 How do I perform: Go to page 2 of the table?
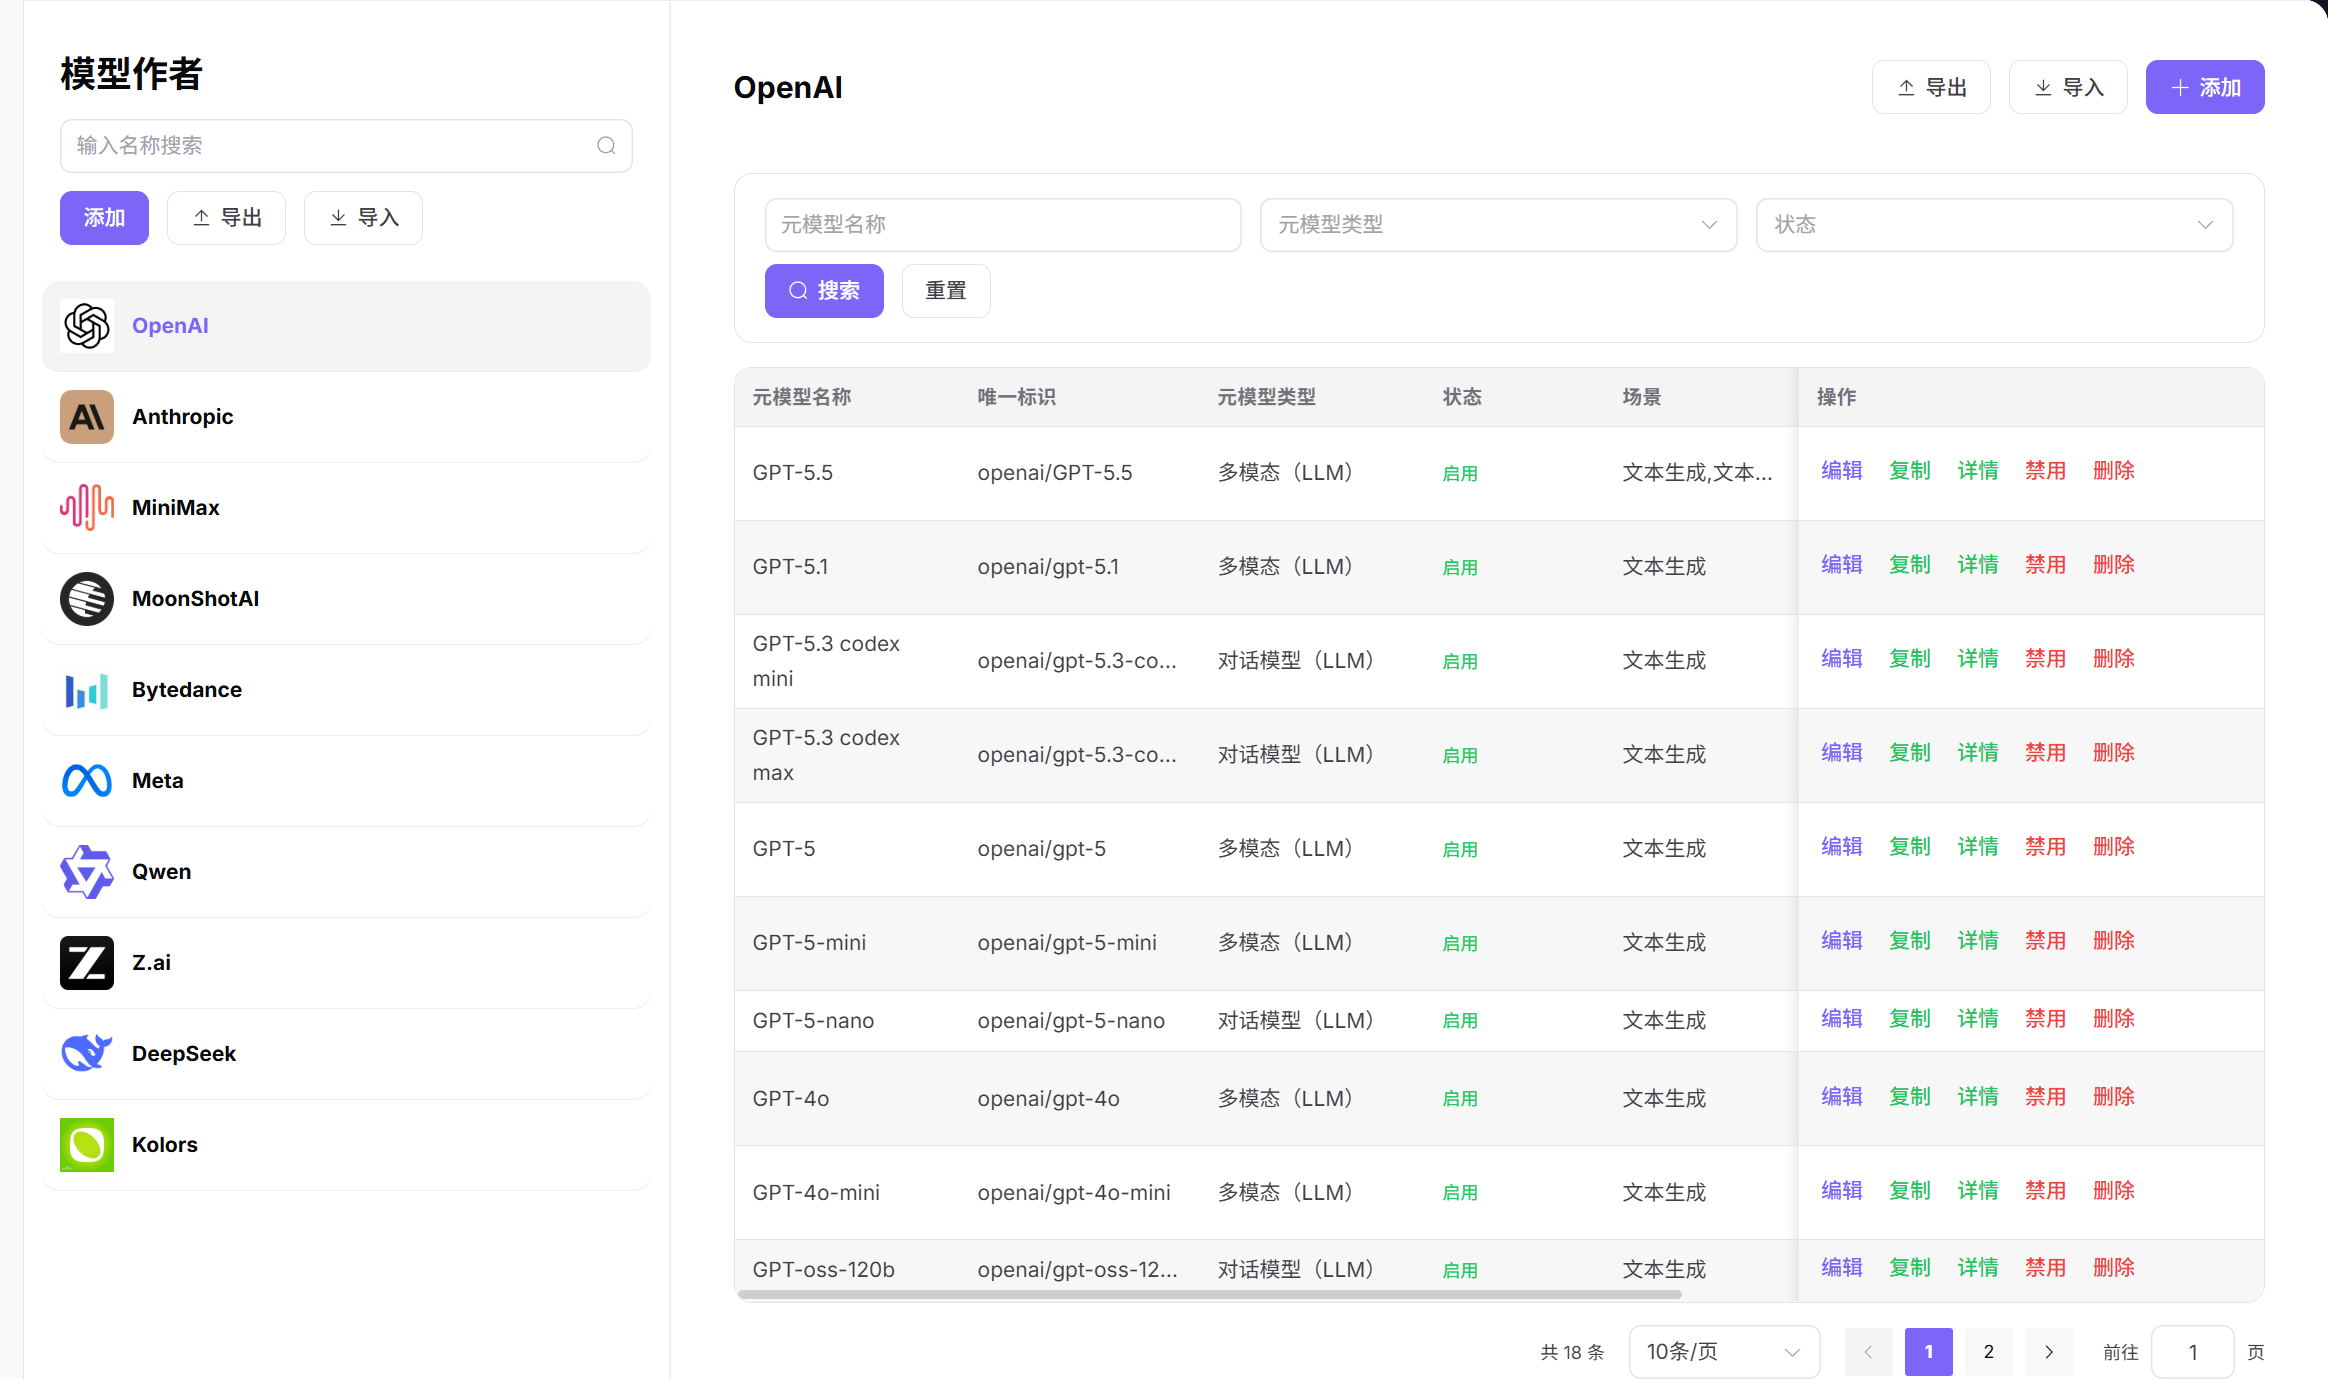click(1989, 1352)
